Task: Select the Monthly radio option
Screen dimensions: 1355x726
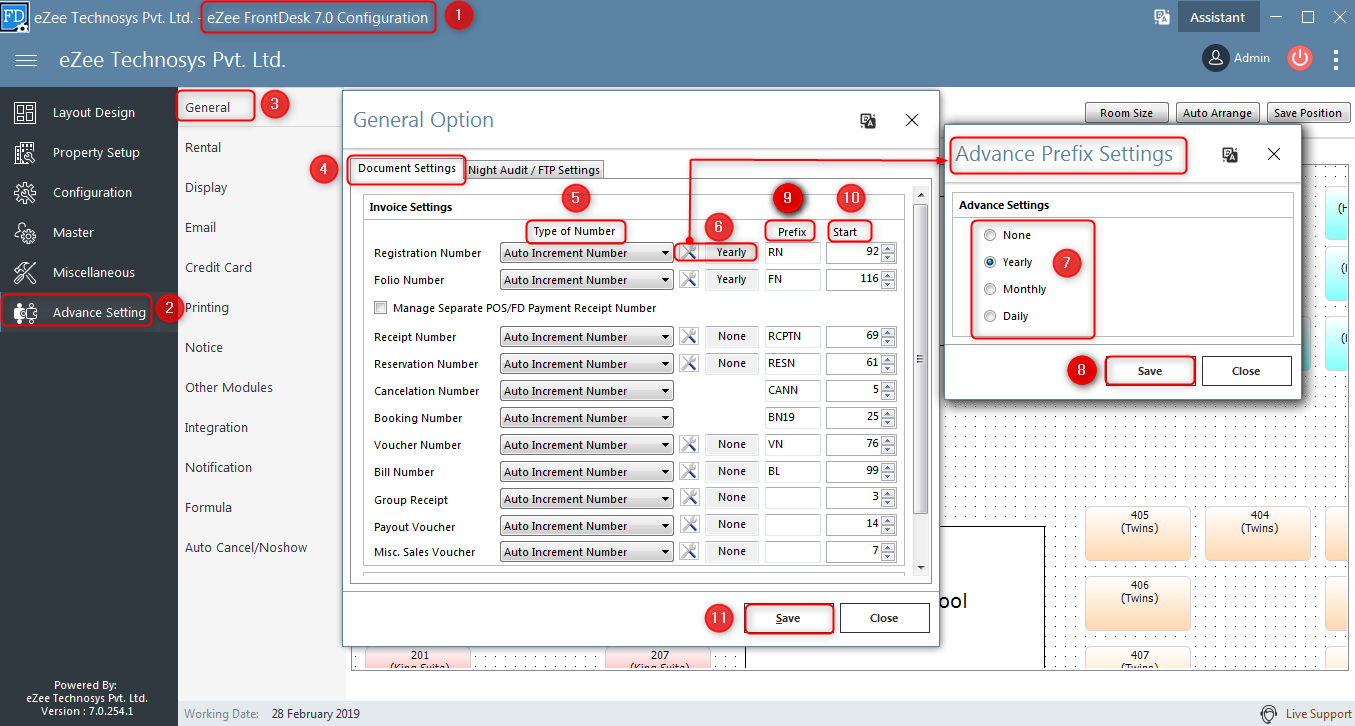Action: pyautogui.click(x=990, y=289)
